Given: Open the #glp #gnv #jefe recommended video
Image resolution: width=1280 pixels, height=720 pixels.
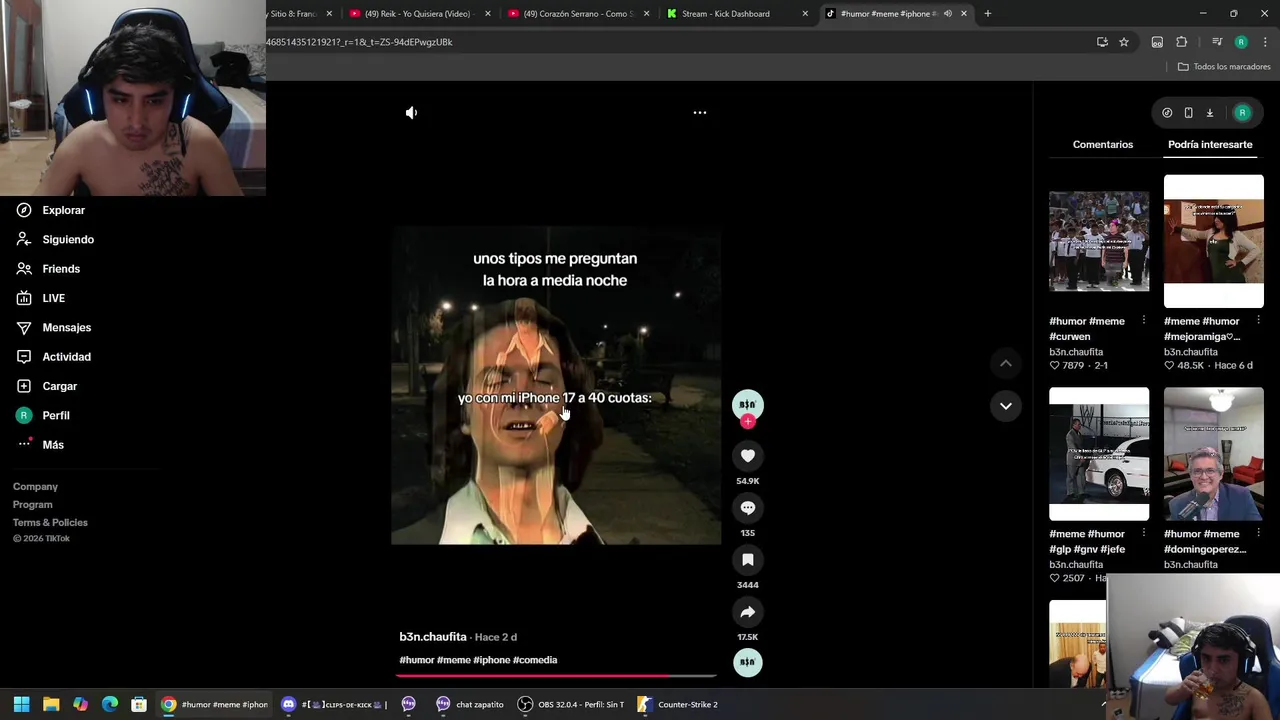Looking at the screenshot, I should tap(1099, 454).
